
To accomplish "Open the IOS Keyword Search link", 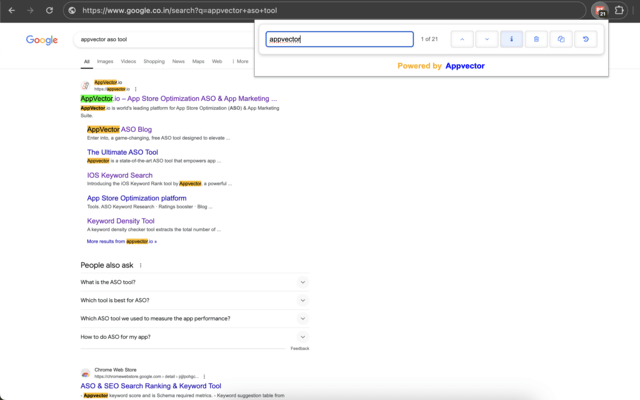I will coord(120,175).
